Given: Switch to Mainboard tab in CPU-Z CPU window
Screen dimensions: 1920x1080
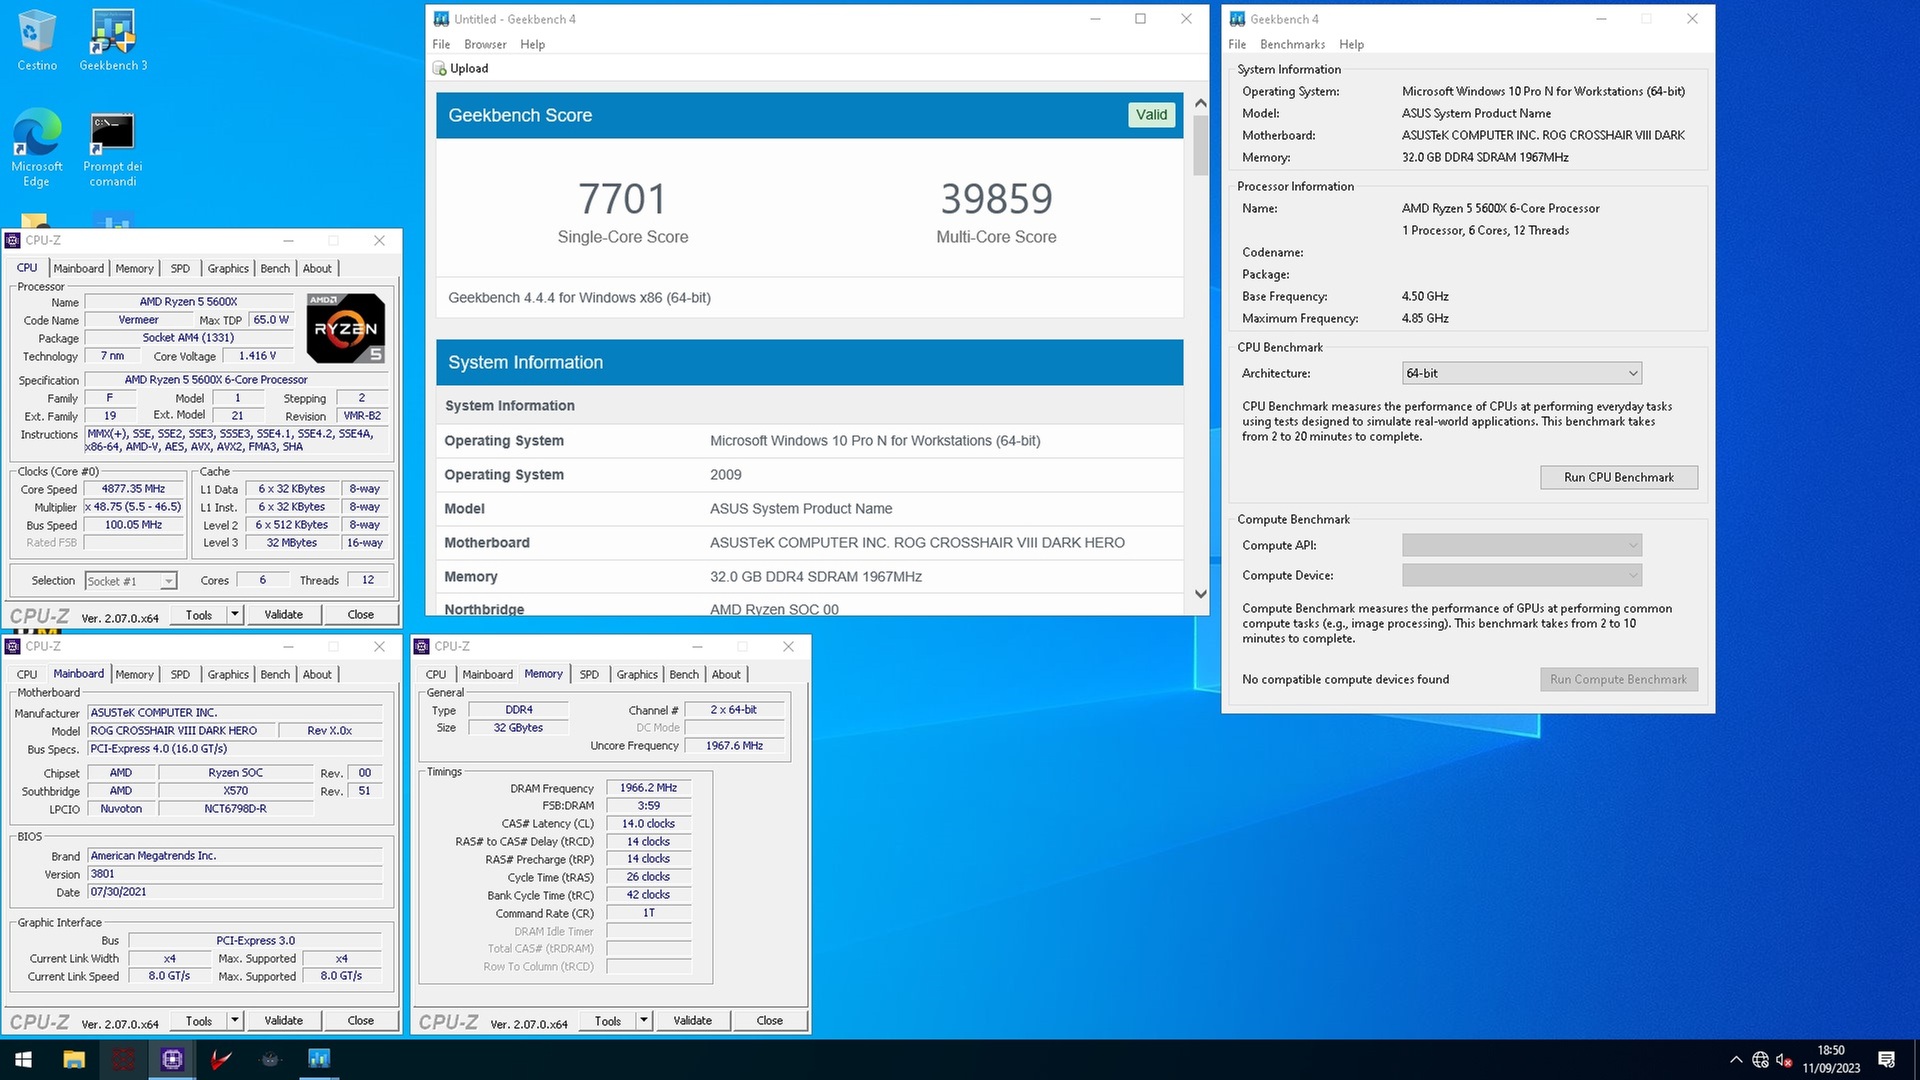Looking at the screenshot, I should click(79, 268).
